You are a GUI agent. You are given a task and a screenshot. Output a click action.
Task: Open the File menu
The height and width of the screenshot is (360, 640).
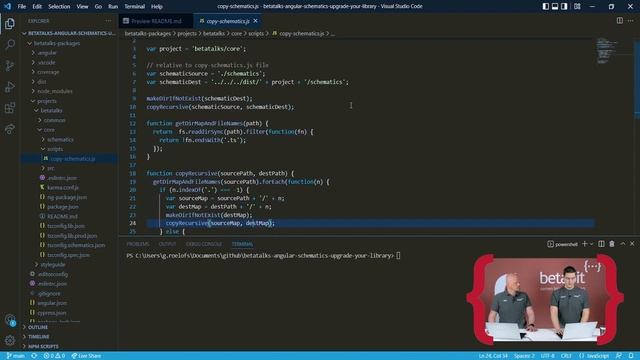[22, 7]
